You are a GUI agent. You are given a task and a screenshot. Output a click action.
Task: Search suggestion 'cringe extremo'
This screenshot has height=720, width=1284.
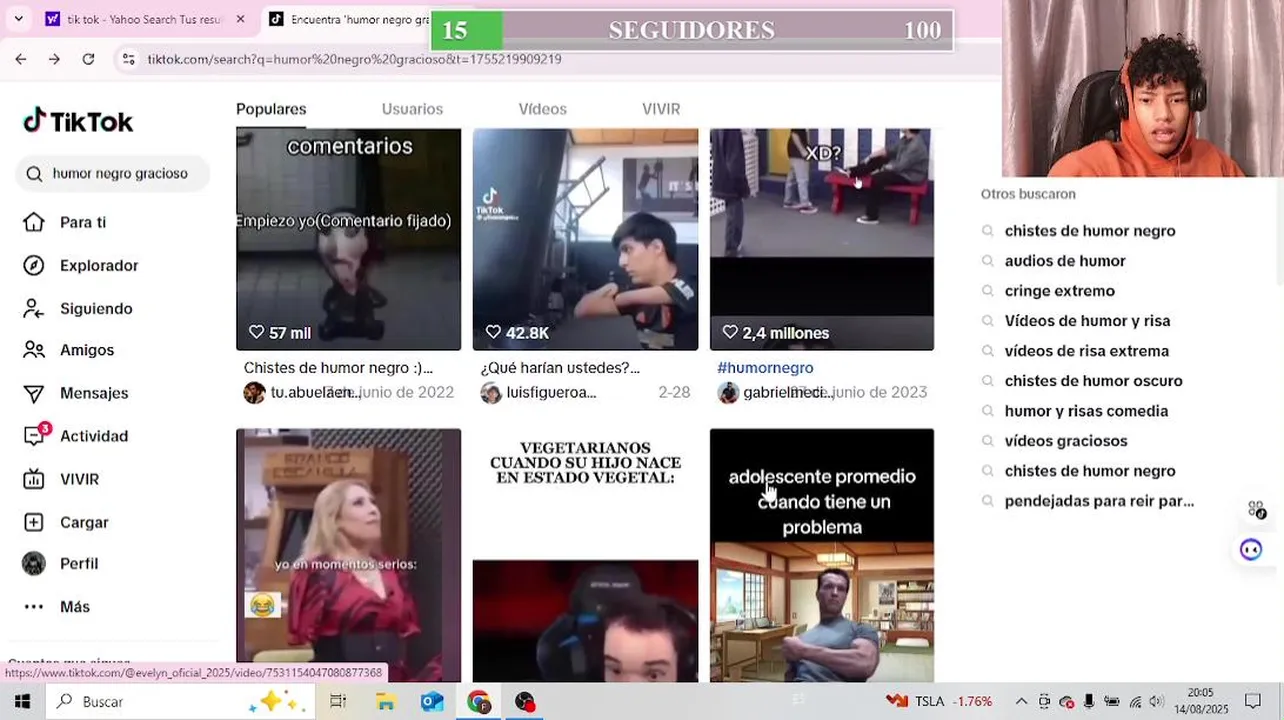(x=1059, y=291)
